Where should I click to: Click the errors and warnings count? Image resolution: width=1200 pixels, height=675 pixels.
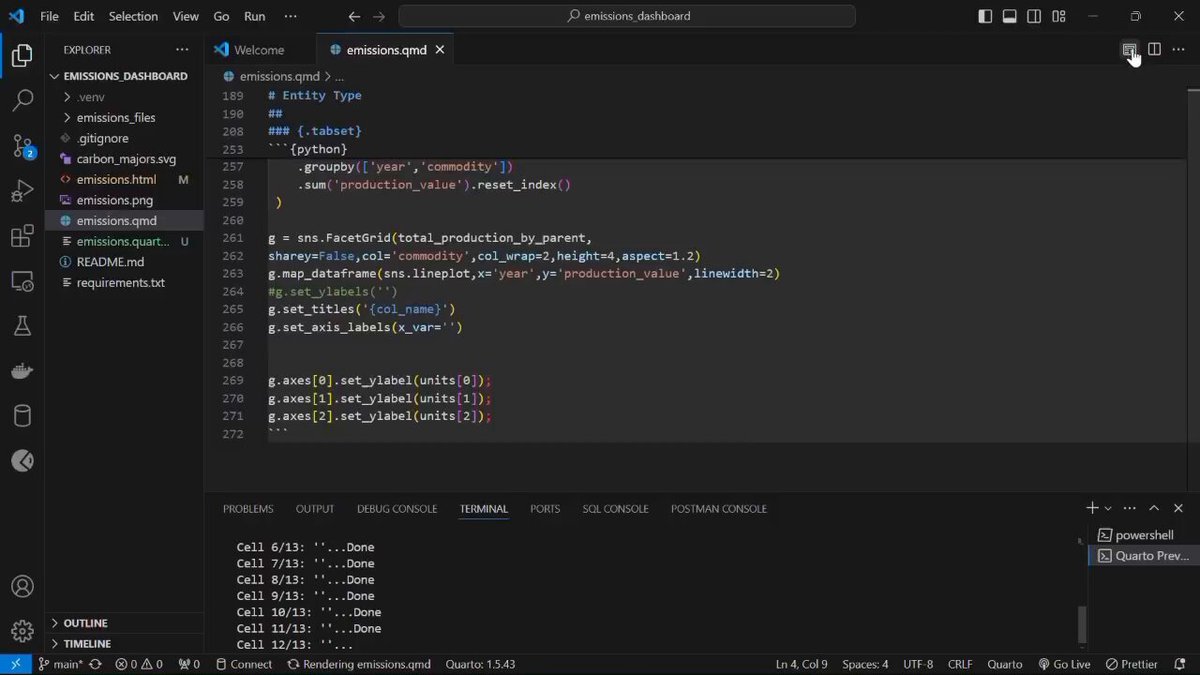[x=139, y=664]
